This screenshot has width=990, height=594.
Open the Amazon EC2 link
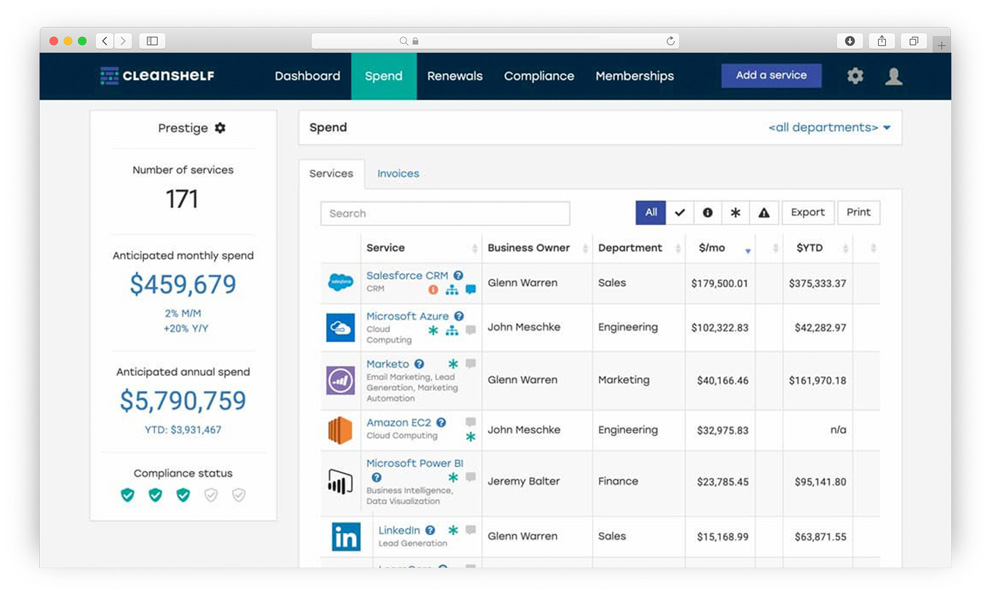click(x=398, y=422)
